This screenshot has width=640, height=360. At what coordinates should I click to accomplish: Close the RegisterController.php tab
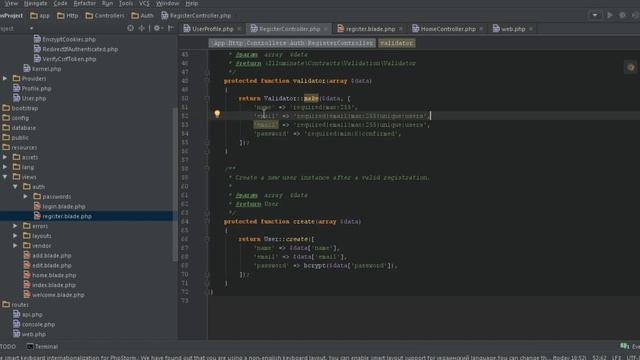pyautogui.click(x=325, y=29)
